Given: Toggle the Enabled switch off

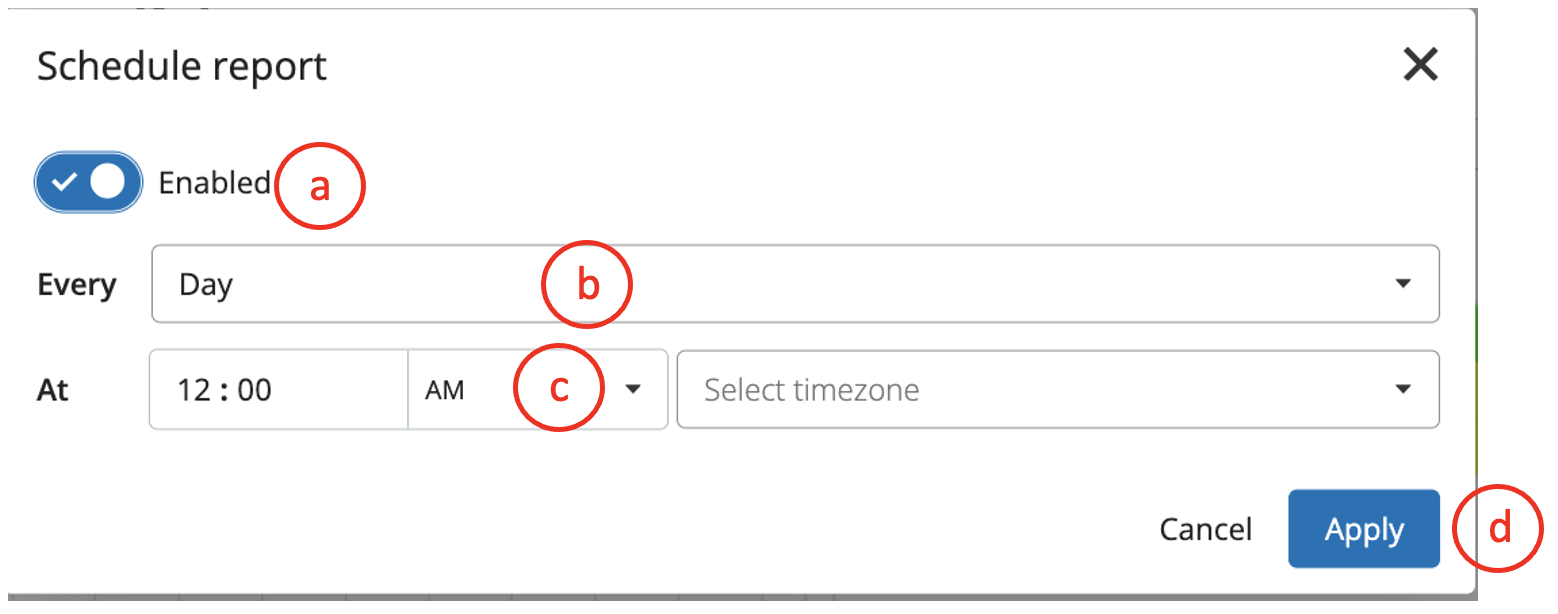Looking at the screenshot, I should (89, 182).
